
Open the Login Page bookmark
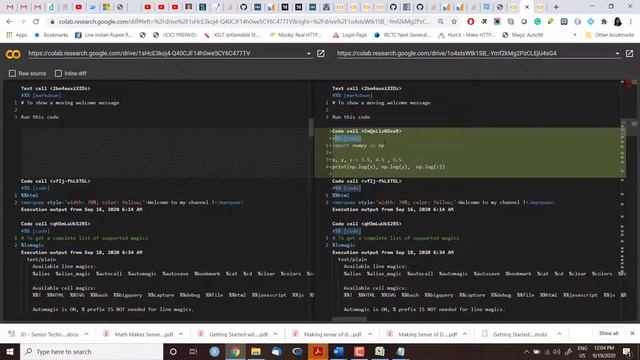[x=350, y=35]
